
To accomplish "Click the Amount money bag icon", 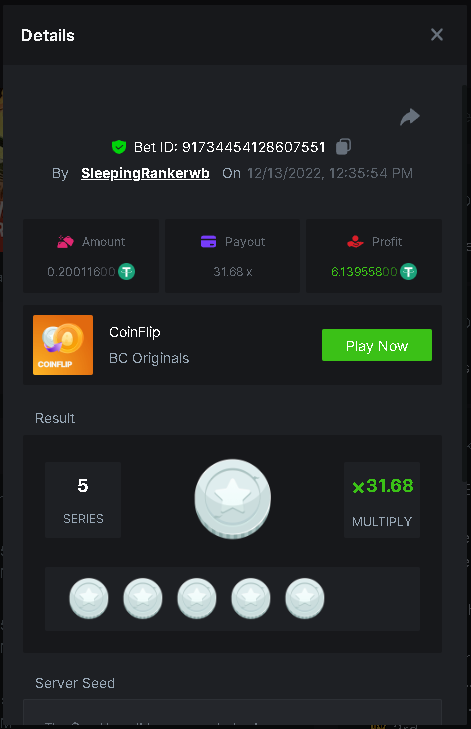I will [65, 242].
